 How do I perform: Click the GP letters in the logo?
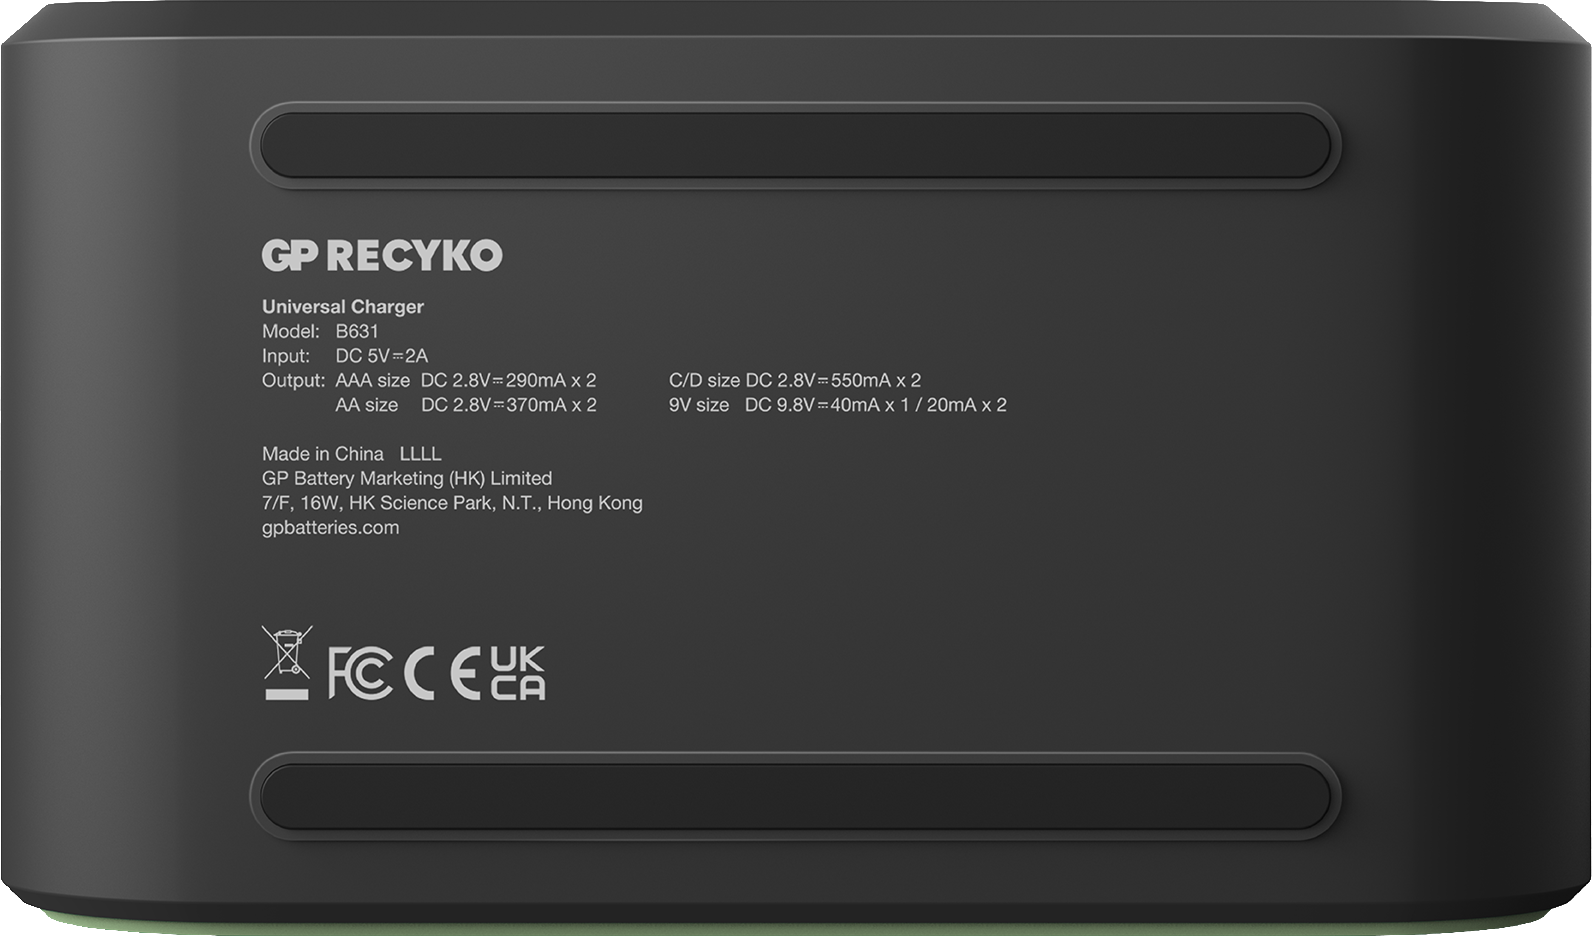[x=290, y=256]
